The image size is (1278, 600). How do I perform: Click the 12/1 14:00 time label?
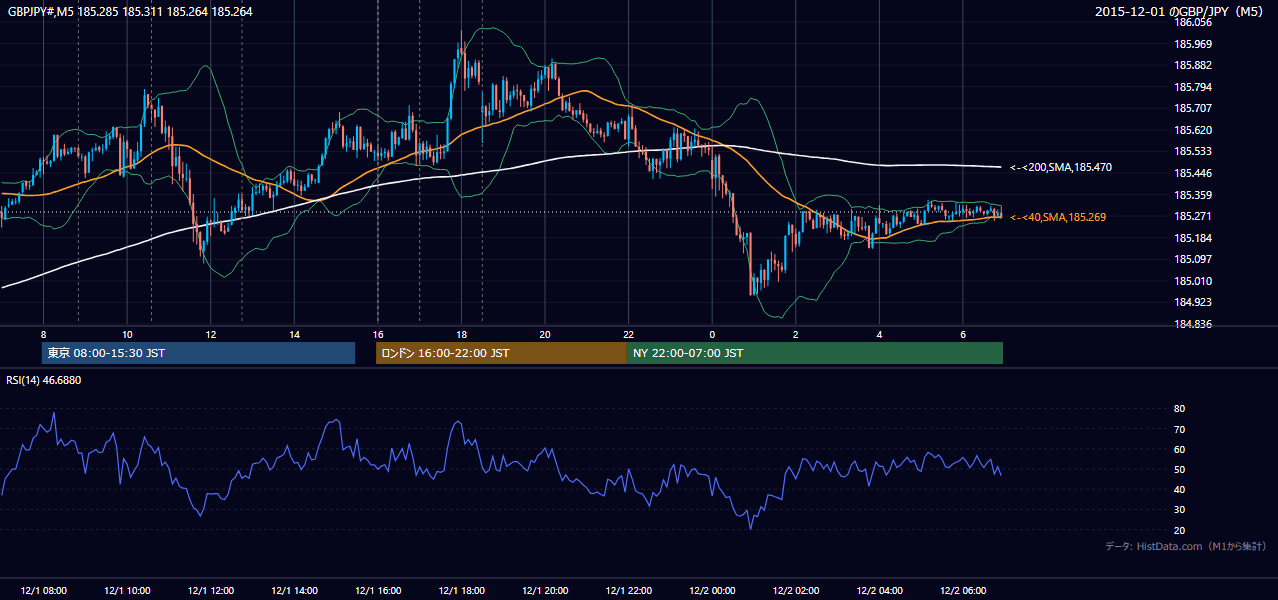pos(294,591)
